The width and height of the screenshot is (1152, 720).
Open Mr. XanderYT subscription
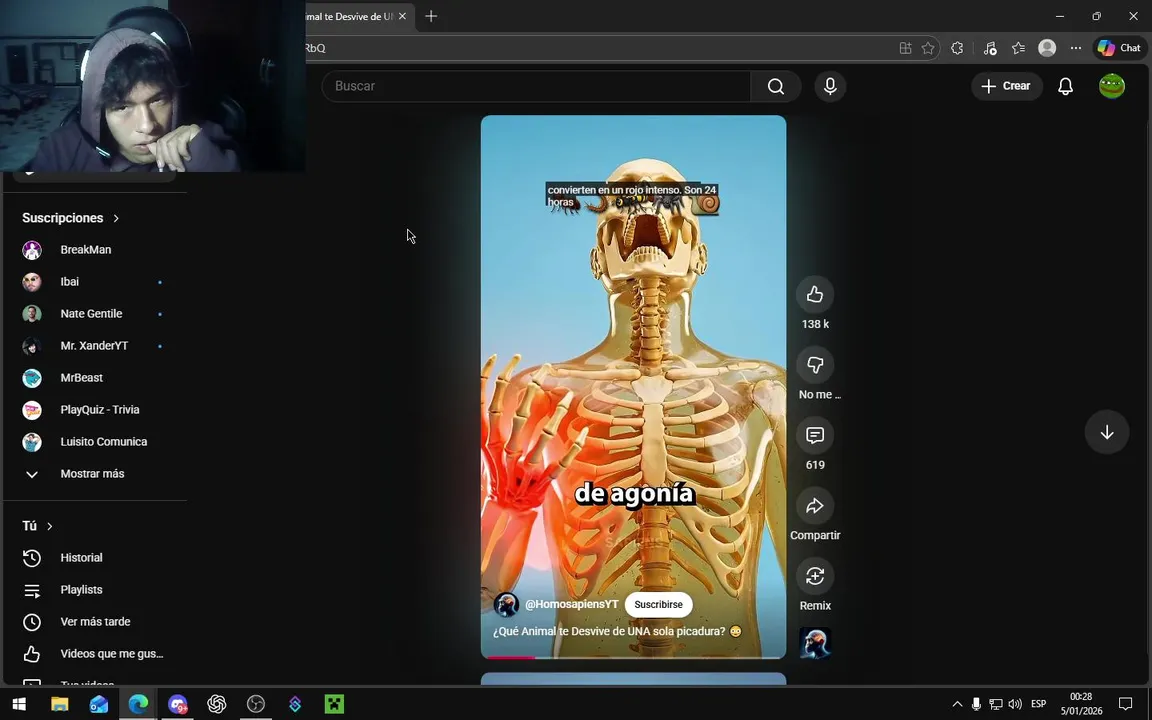pyautogui.click(x=94, y=345)
